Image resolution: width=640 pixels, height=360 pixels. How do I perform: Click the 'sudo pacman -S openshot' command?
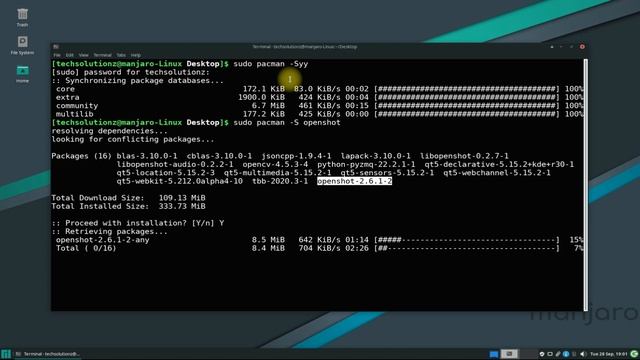[287, 122]
